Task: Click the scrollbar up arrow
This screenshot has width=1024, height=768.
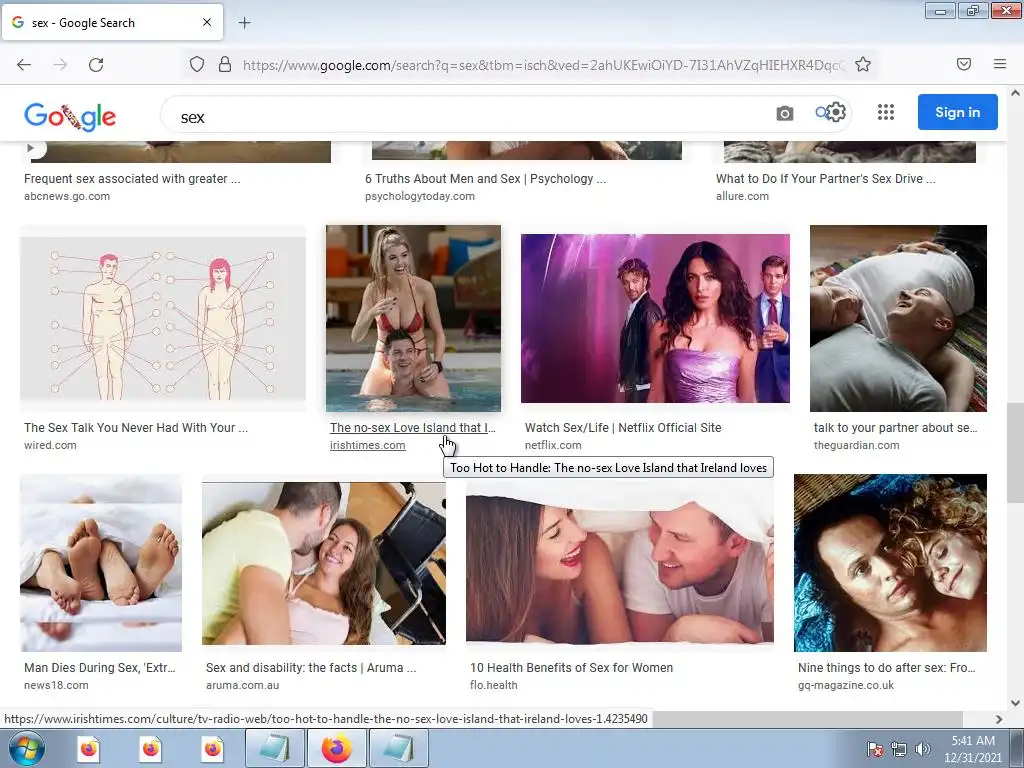Action: click(1015, 93)
